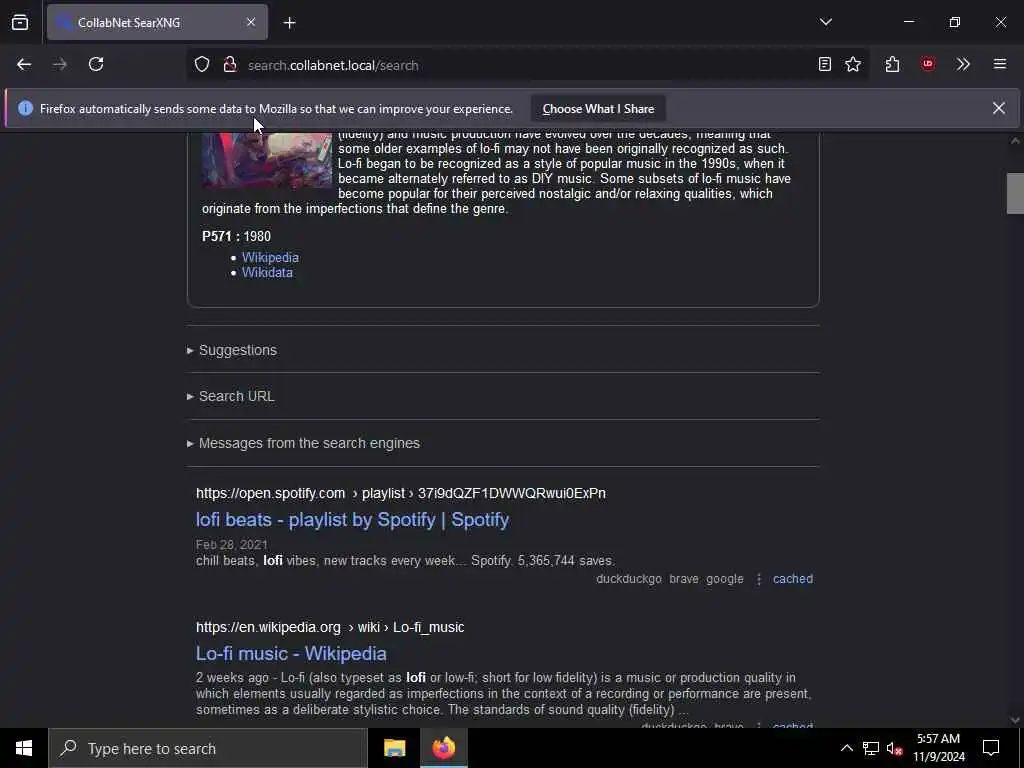This screenshot has width=1024, height=768.
Task: Click the 'Feb 28, 2021' result date
Action: [232, 545]
